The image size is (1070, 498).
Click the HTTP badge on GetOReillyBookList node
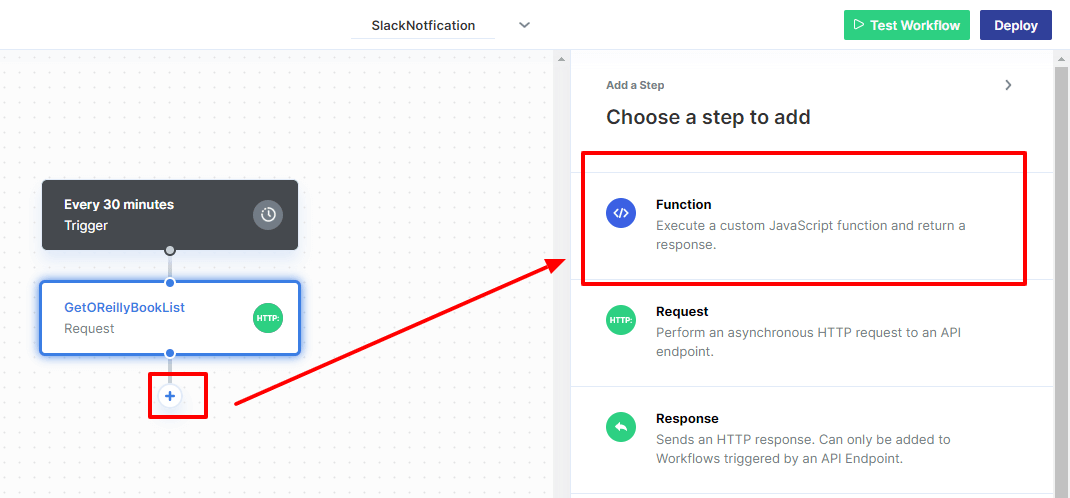coord(268,318)
